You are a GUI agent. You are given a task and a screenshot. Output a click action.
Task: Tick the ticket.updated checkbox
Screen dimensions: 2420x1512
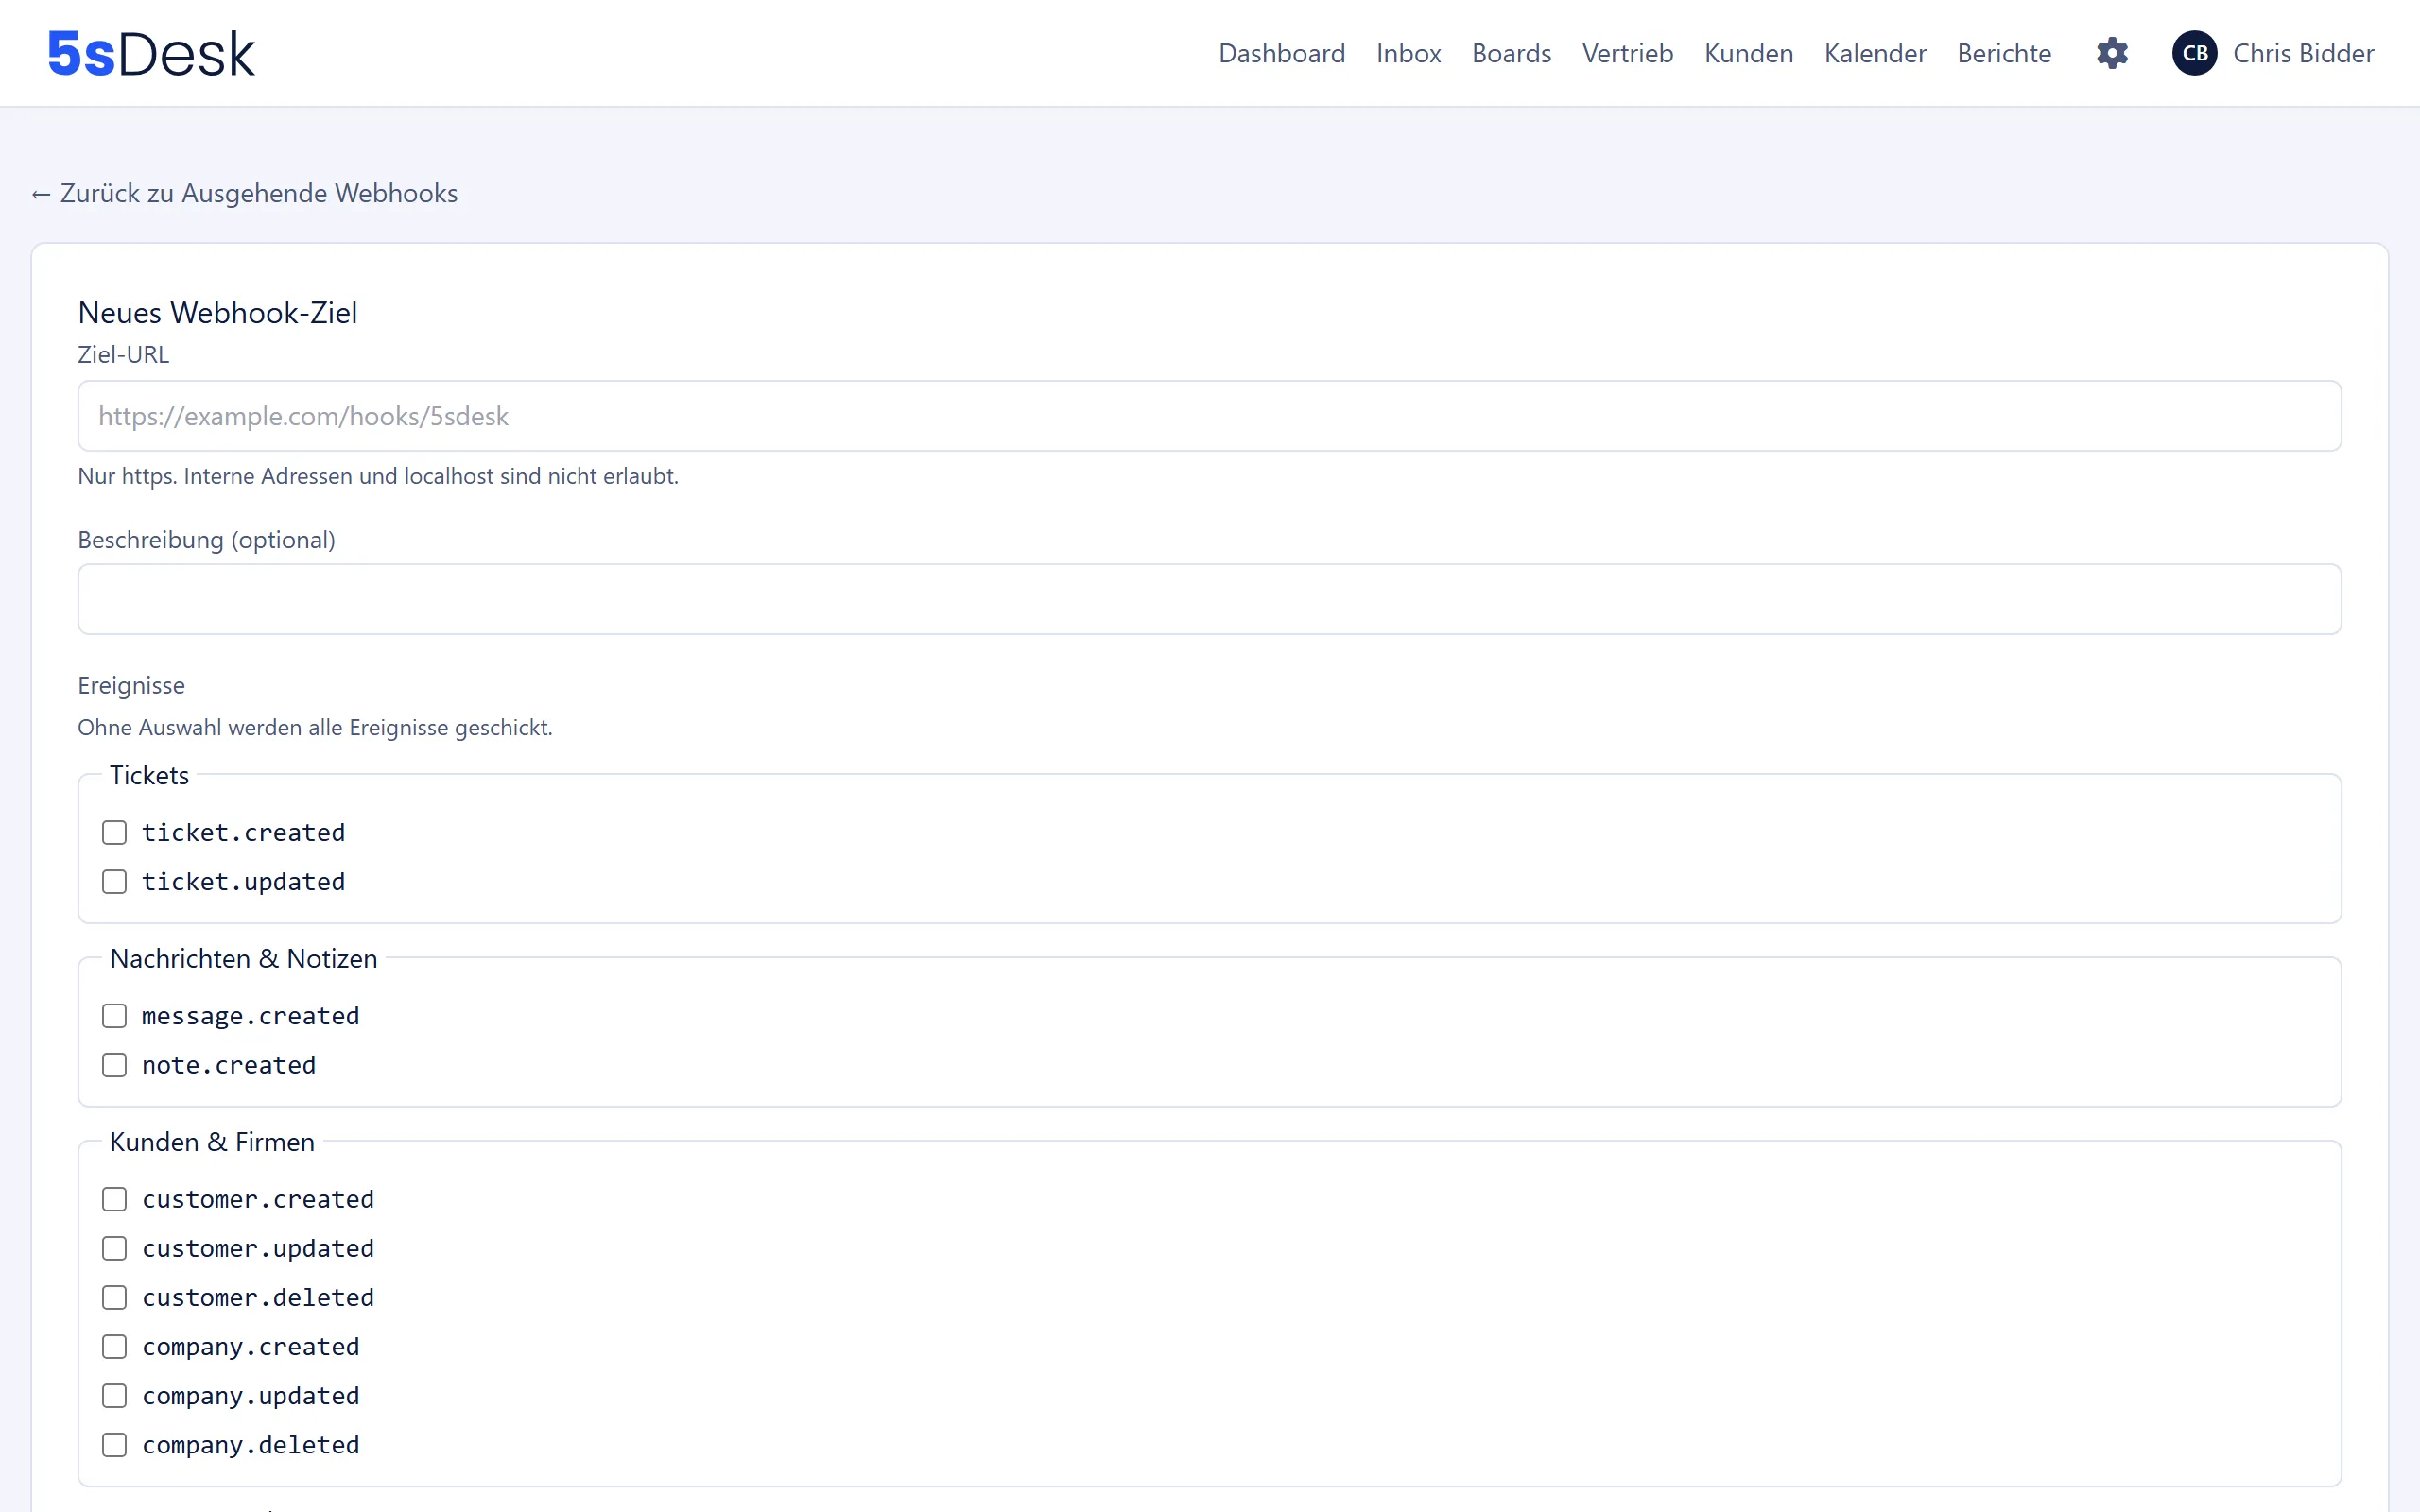[115, 881]
